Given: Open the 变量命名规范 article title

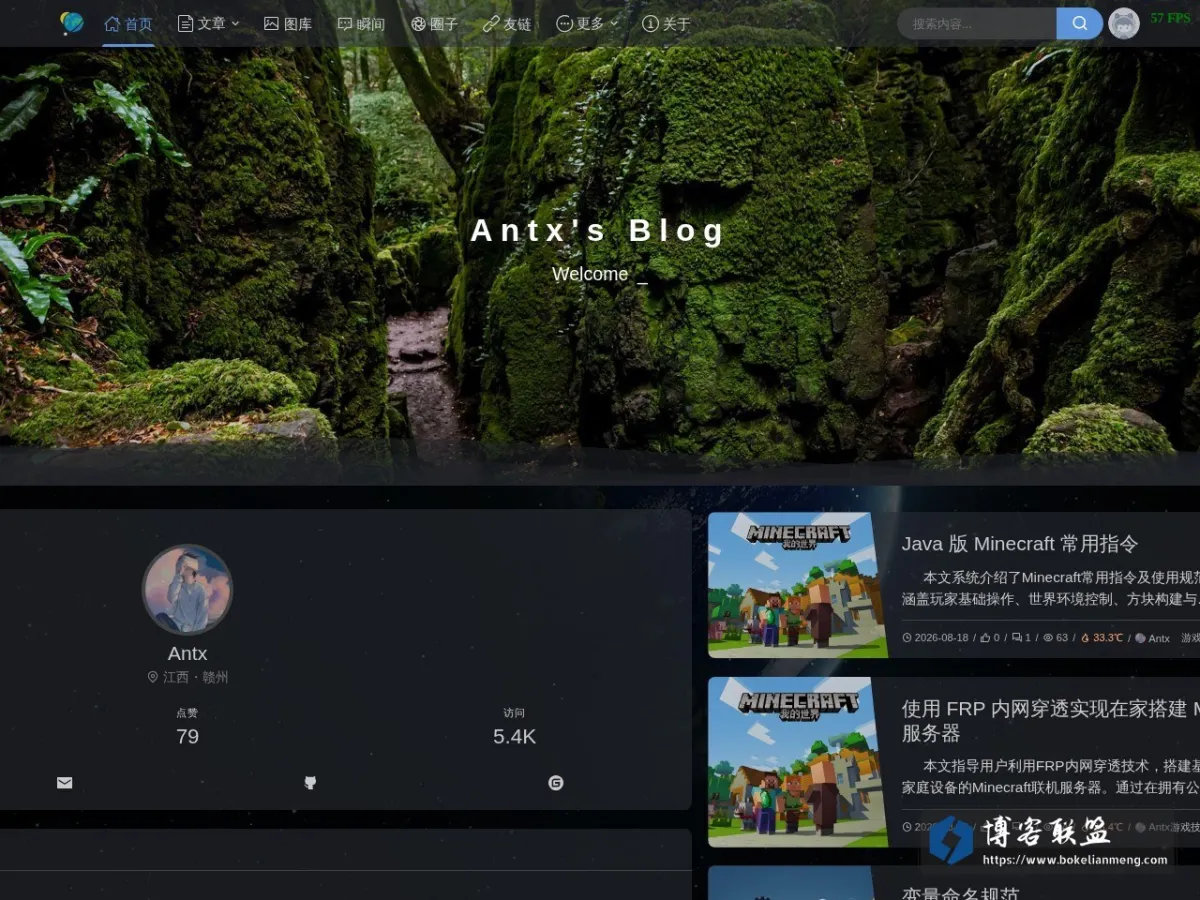Looking at the screenshot, I should (960, 893).
